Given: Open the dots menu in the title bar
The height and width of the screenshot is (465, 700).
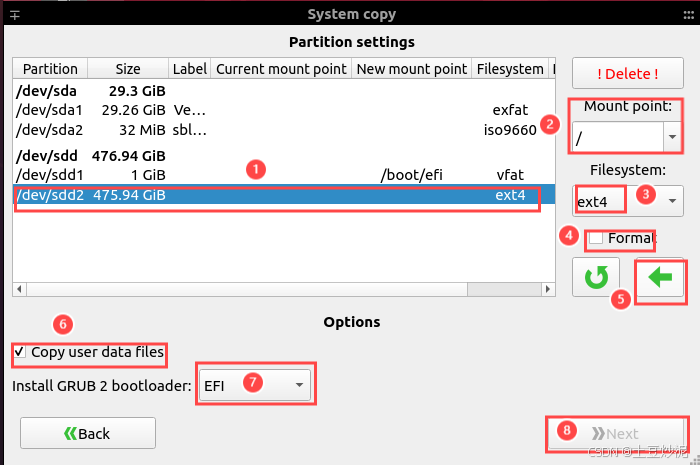Looking at the screenshot, I should coord(688,15).
